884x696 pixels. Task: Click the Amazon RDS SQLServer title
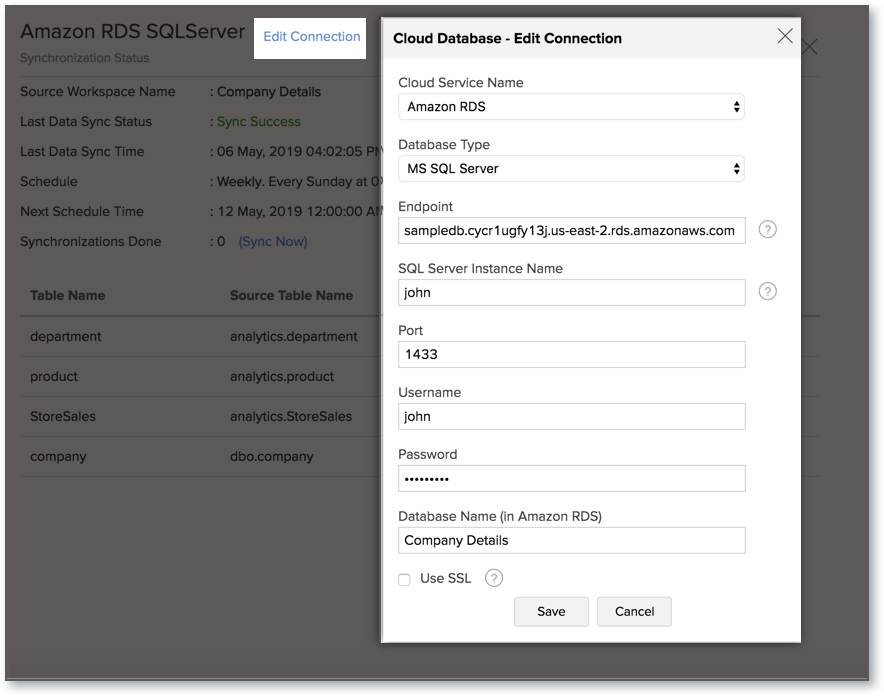click(133, 32)
